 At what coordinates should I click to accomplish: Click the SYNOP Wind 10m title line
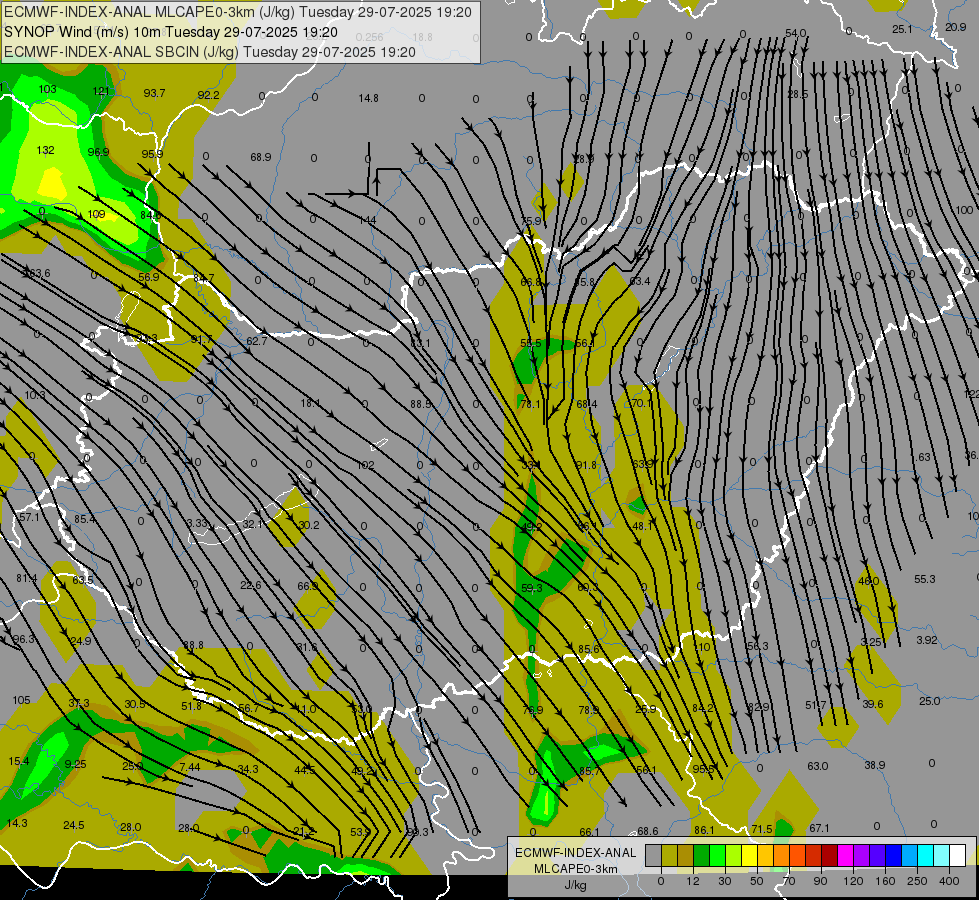click(x=171, y=32)
